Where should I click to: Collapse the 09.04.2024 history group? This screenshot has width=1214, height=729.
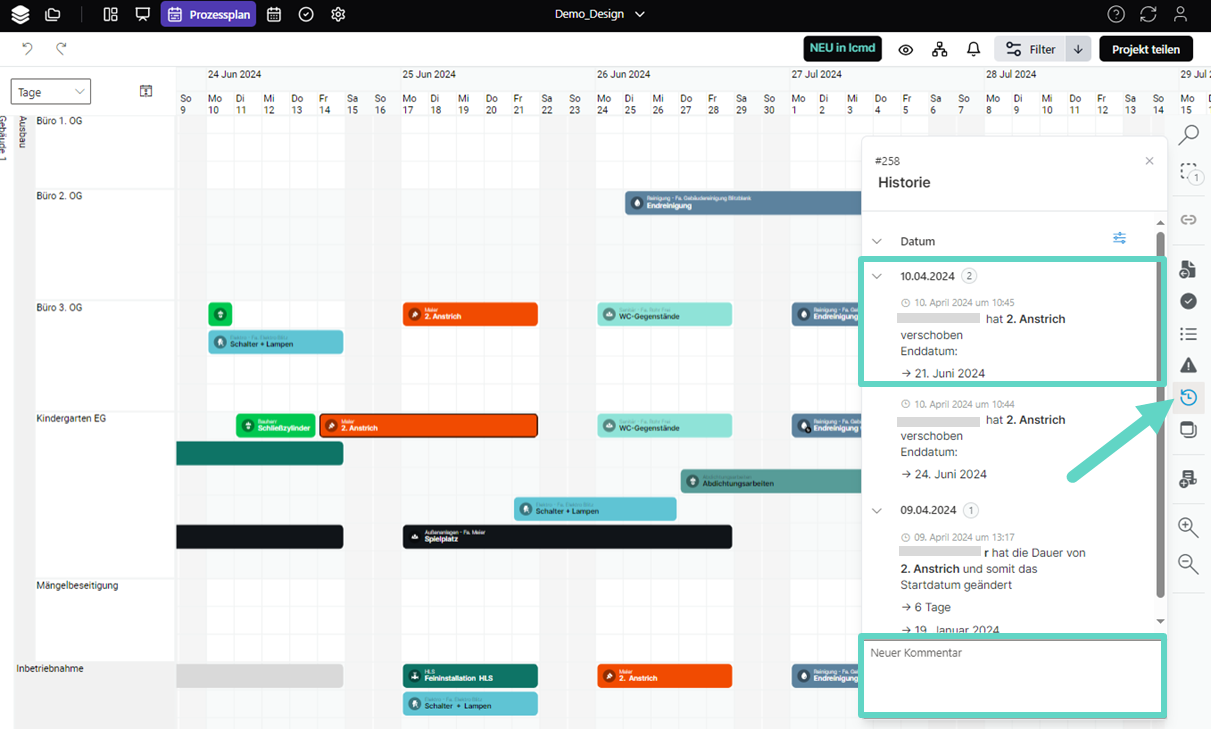[x=877, y=510]
